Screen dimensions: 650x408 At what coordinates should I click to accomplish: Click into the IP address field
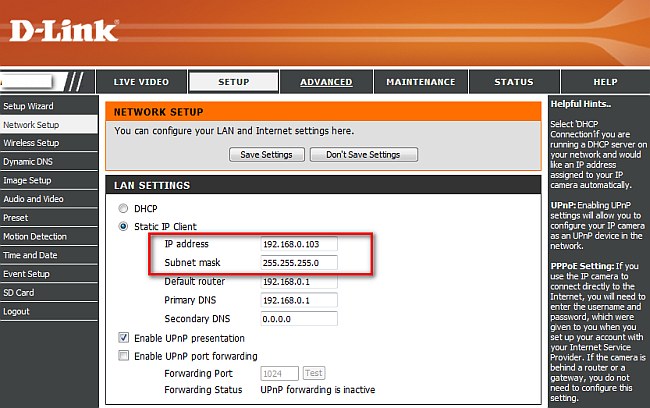[299, 244]
